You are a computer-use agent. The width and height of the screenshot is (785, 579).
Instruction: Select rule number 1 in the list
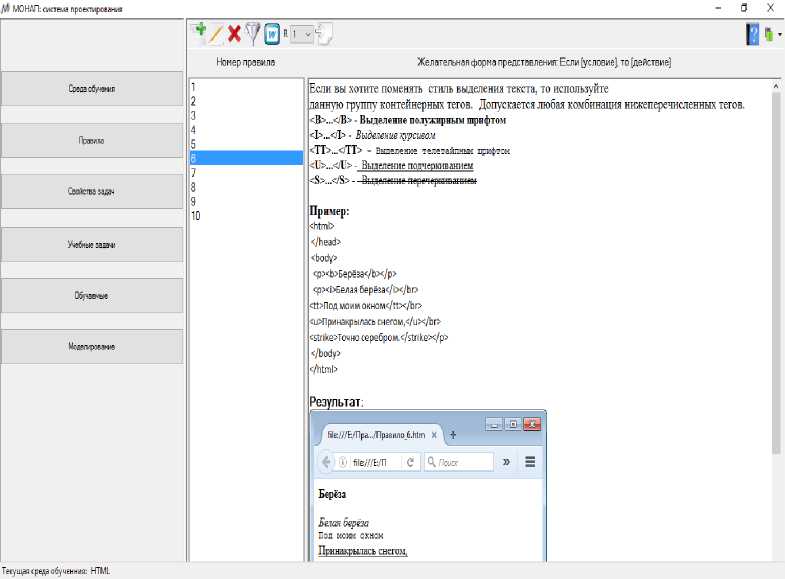click(246, 87)
